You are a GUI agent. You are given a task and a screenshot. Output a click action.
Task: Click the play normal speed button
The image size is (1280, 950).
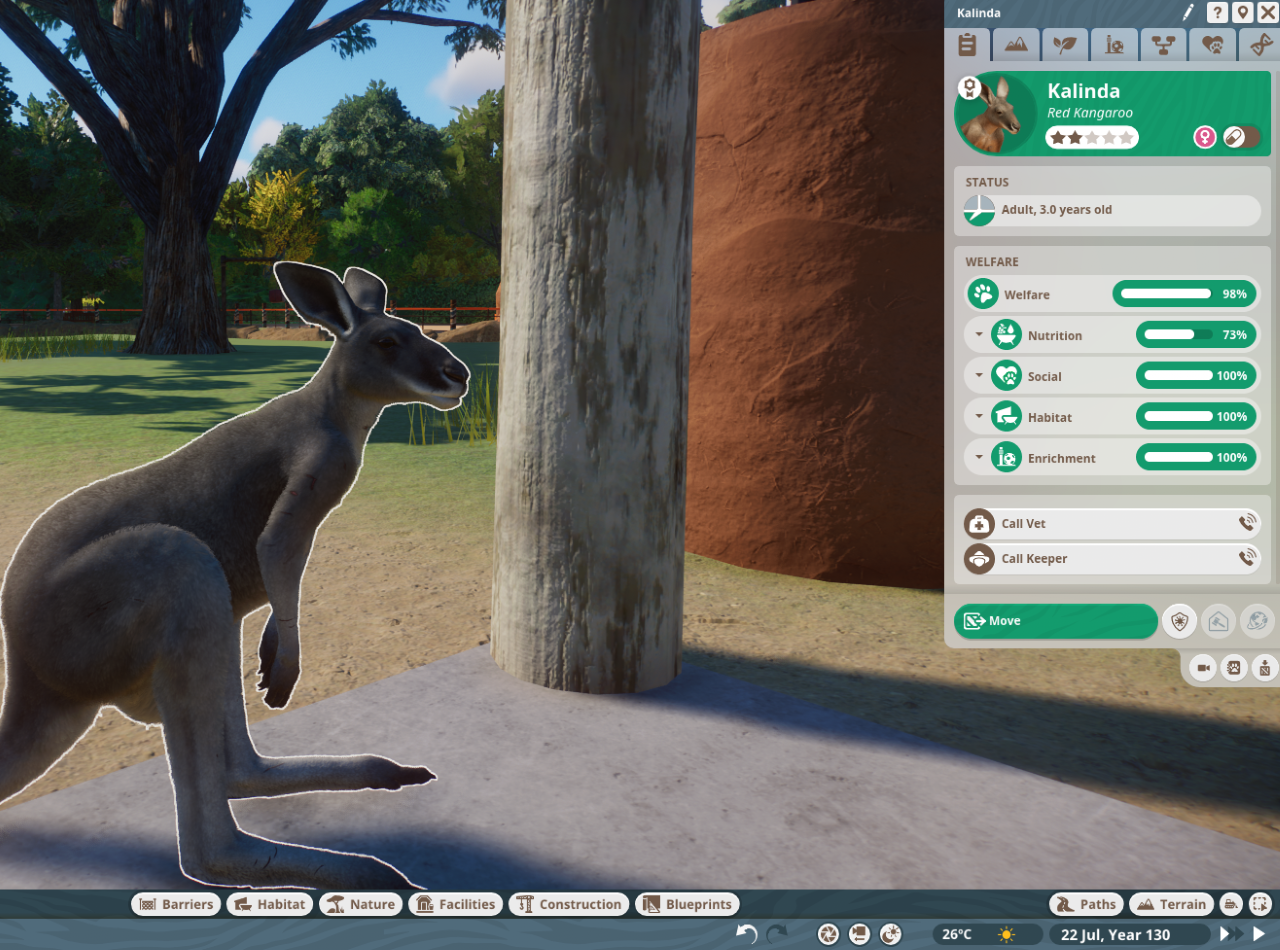1259,934
